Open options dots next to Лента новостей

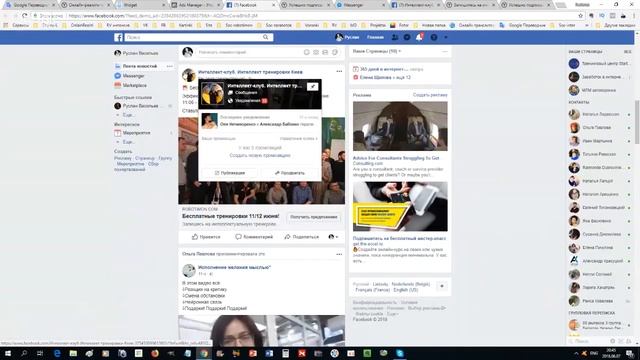tap(170, 66)
